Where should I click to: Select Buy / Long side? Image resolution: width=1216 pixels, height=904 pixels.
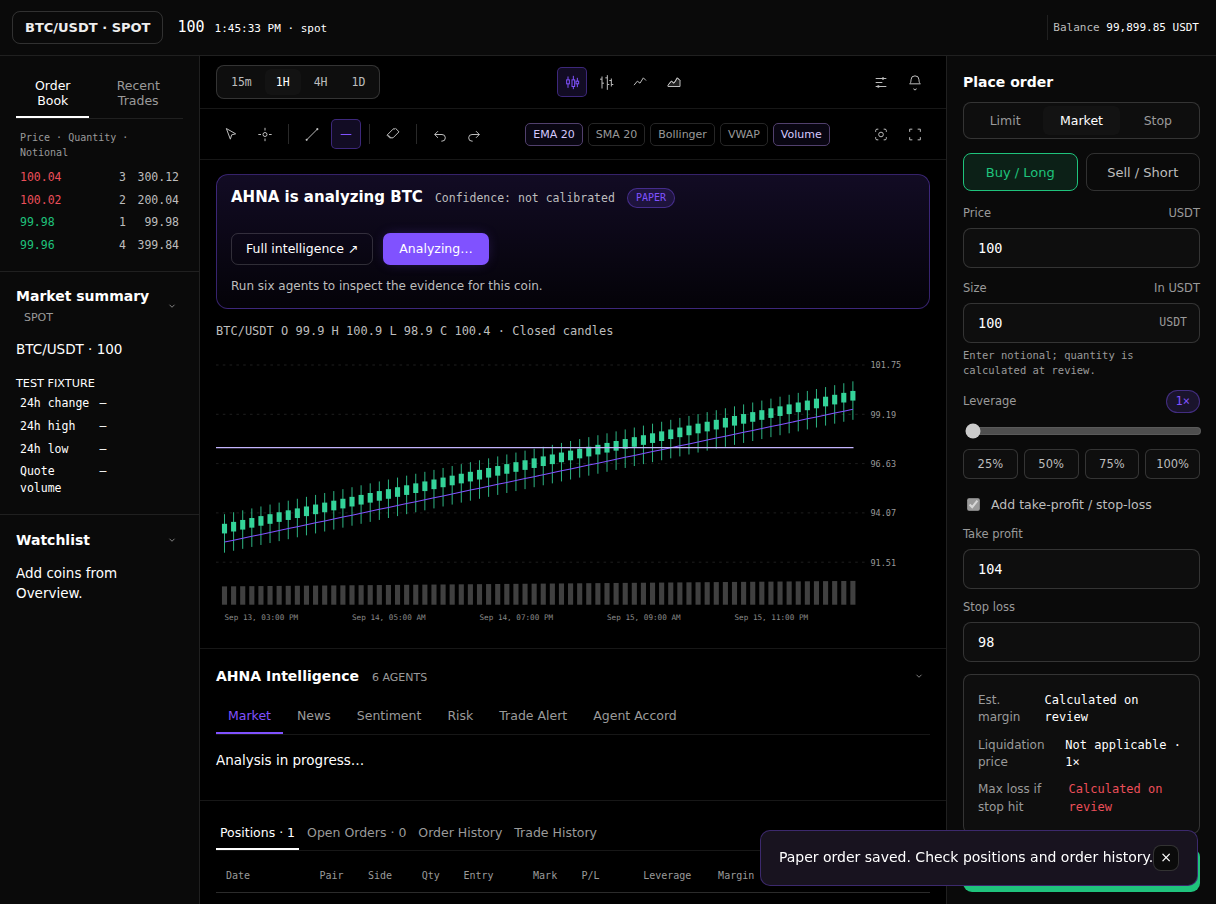click(1020, 172)
